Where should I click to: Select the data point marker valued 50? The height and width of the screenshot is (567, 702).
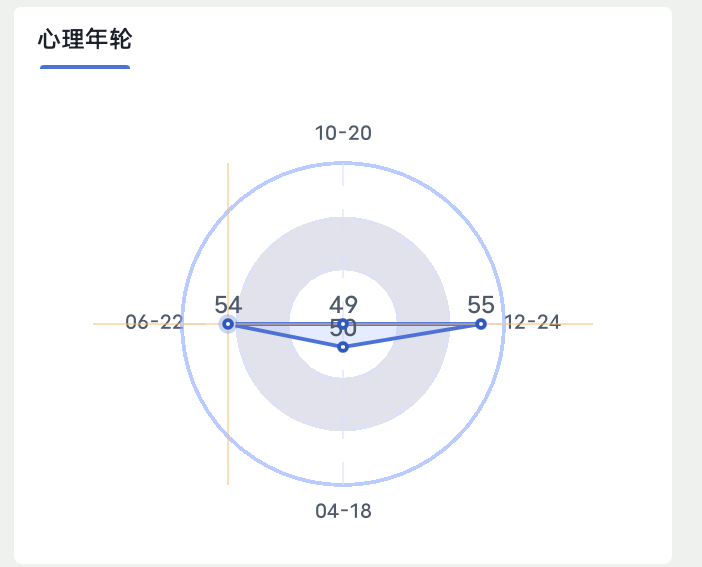343,347
